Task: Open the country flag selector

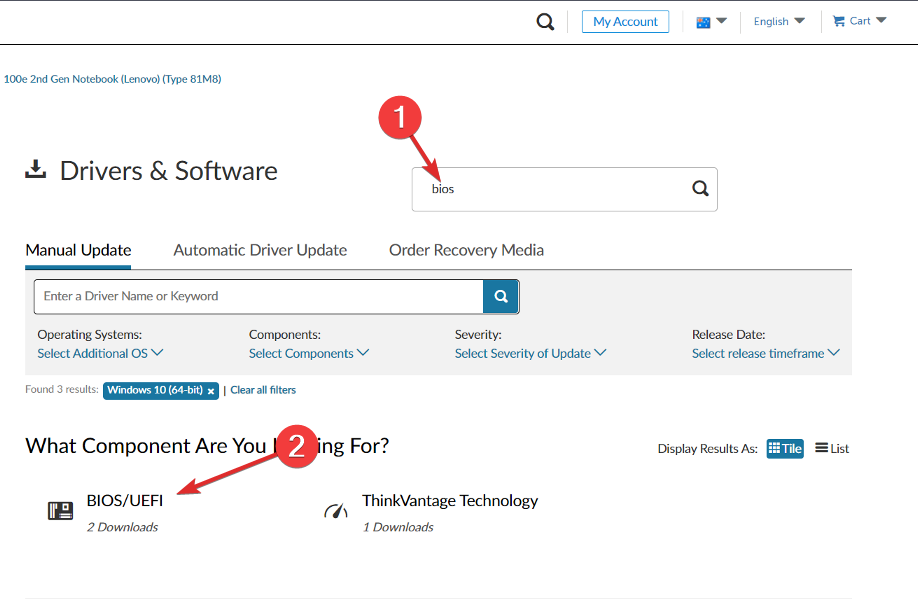Action: coord(711,21)
